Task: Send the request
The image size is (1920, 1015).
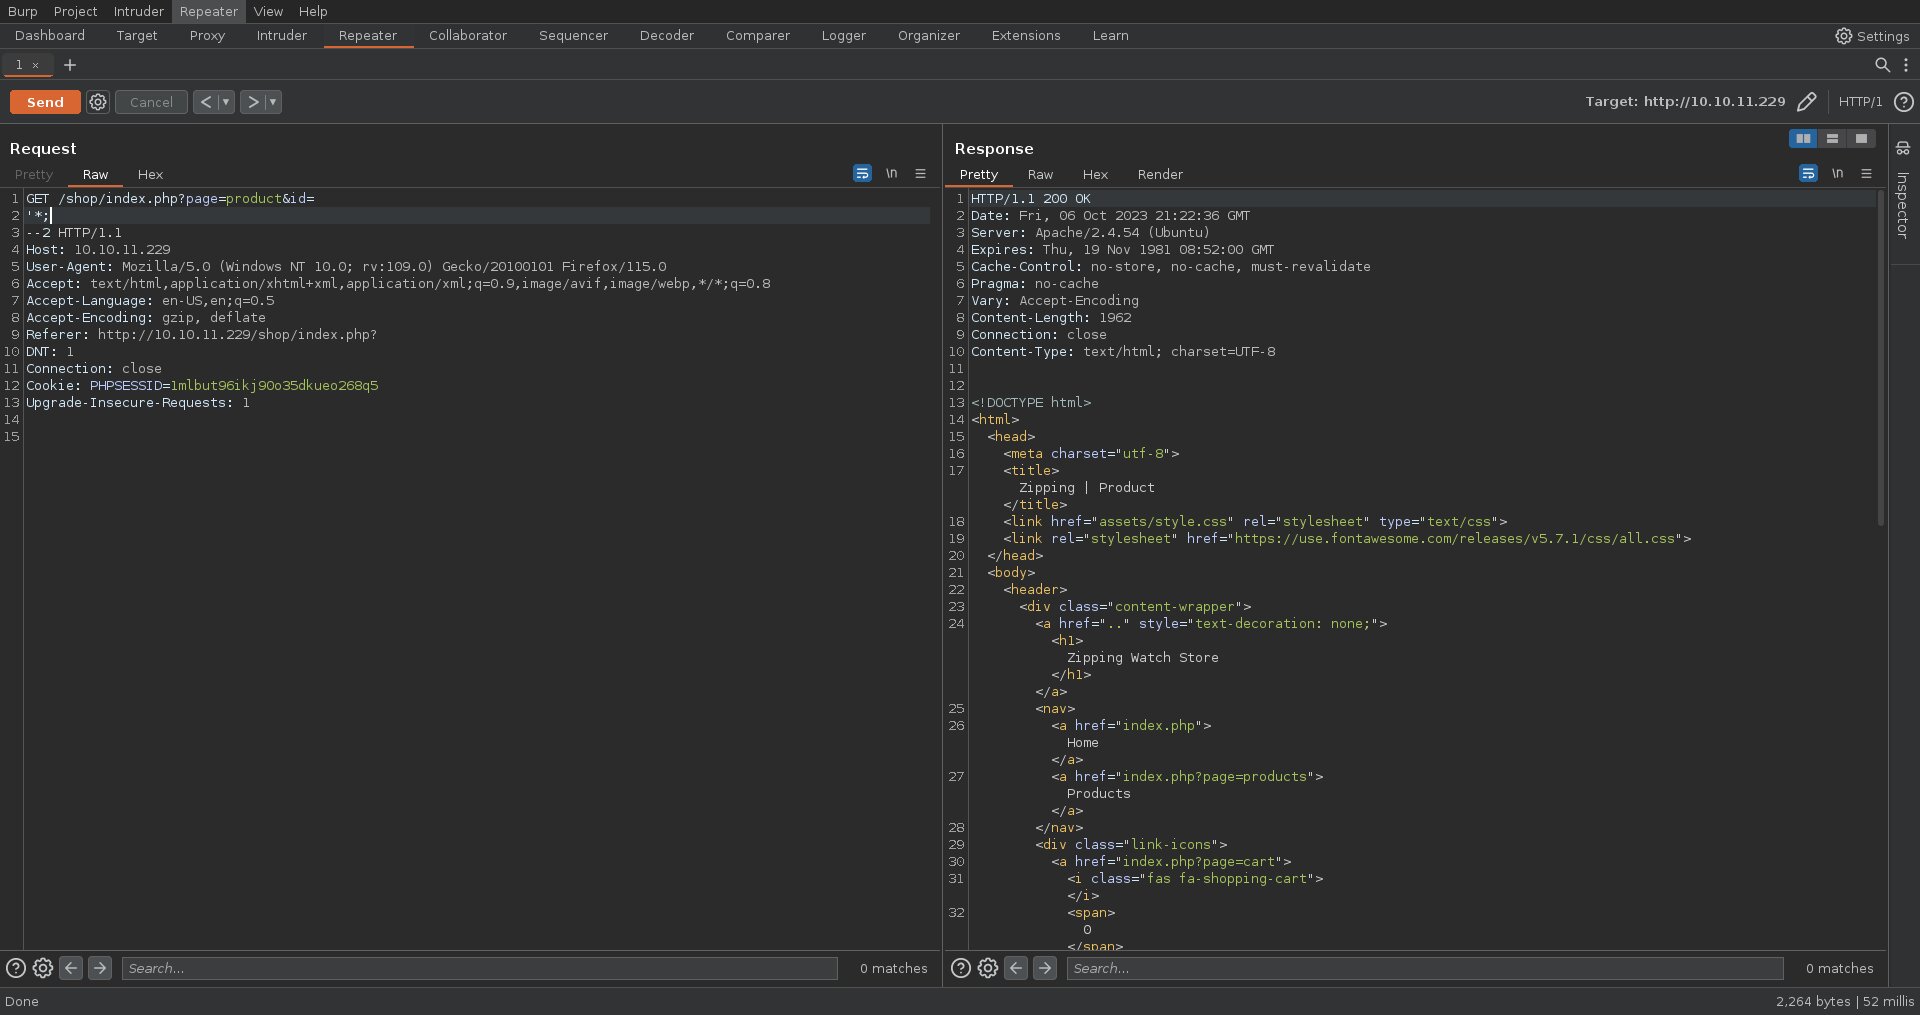Action: [x=45, y=102]
